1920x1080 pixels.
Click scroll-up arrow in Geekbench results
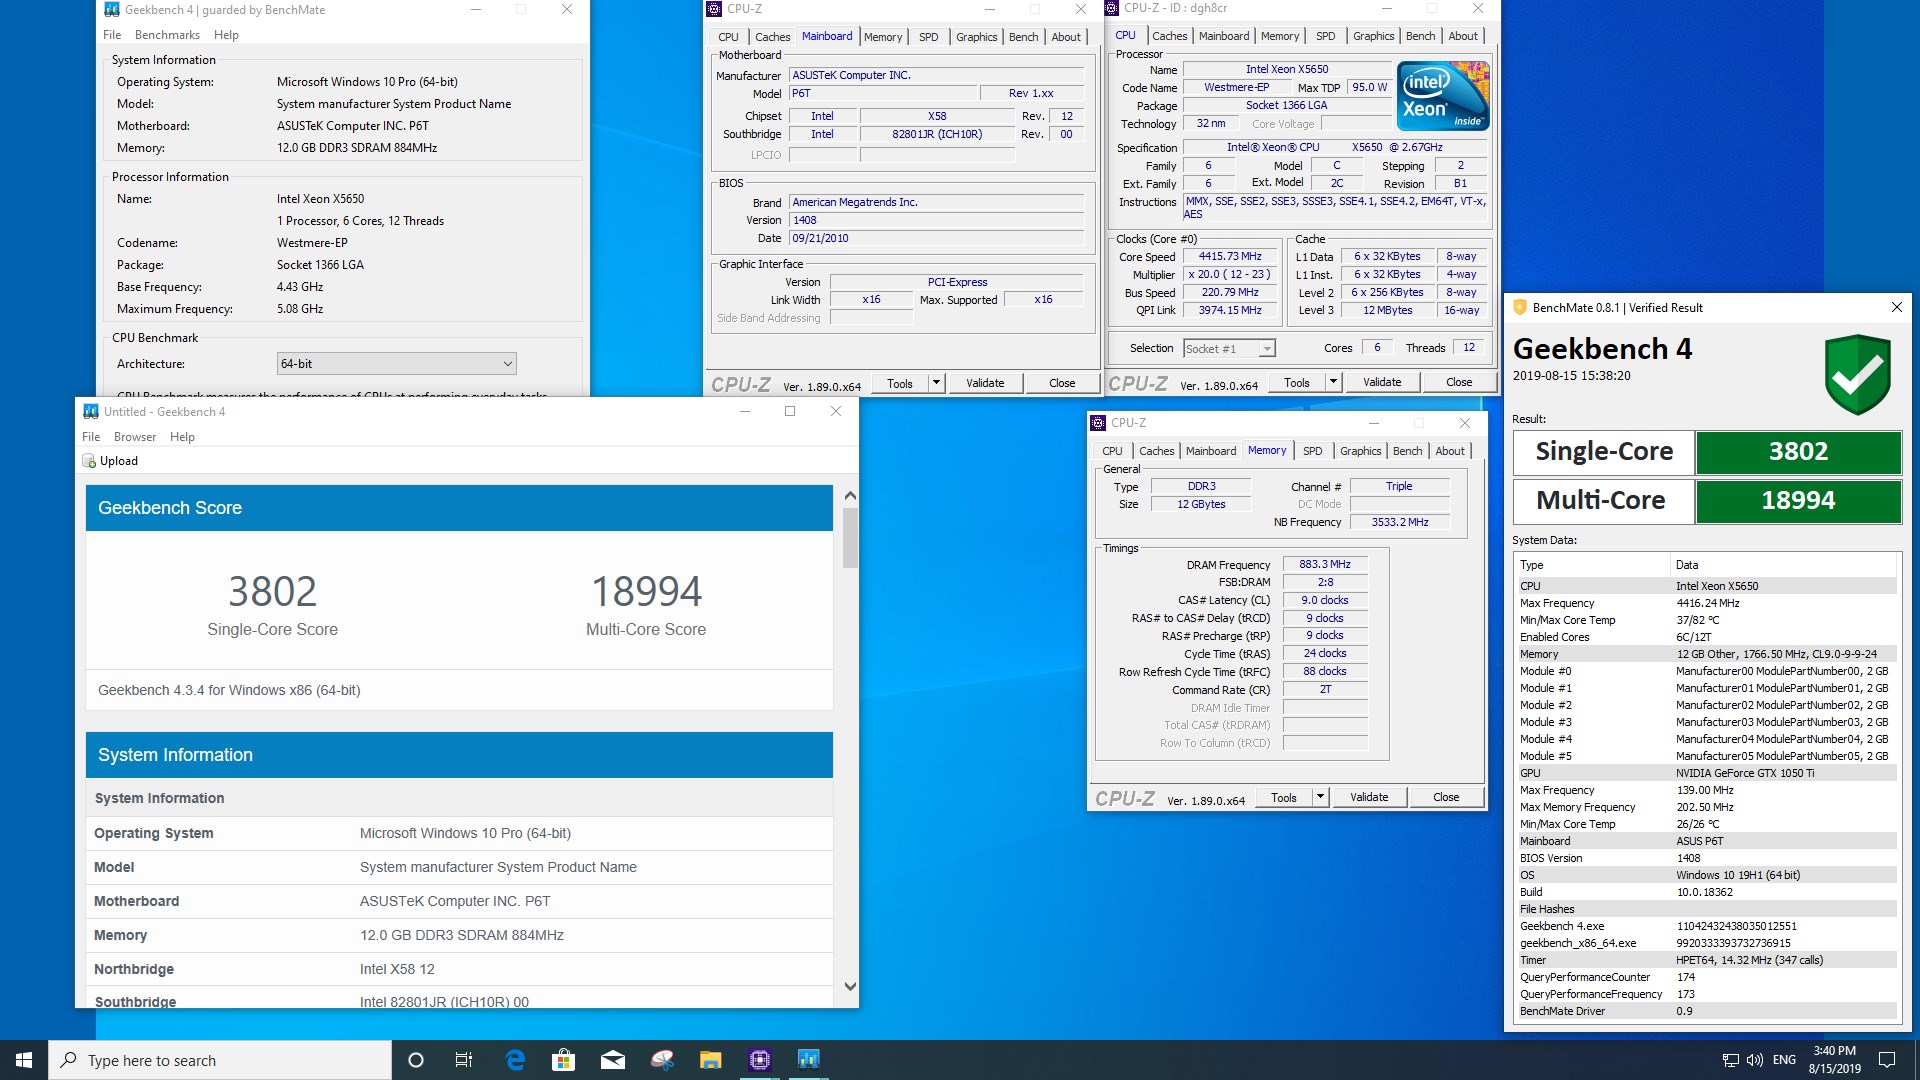tap(850, 496)
